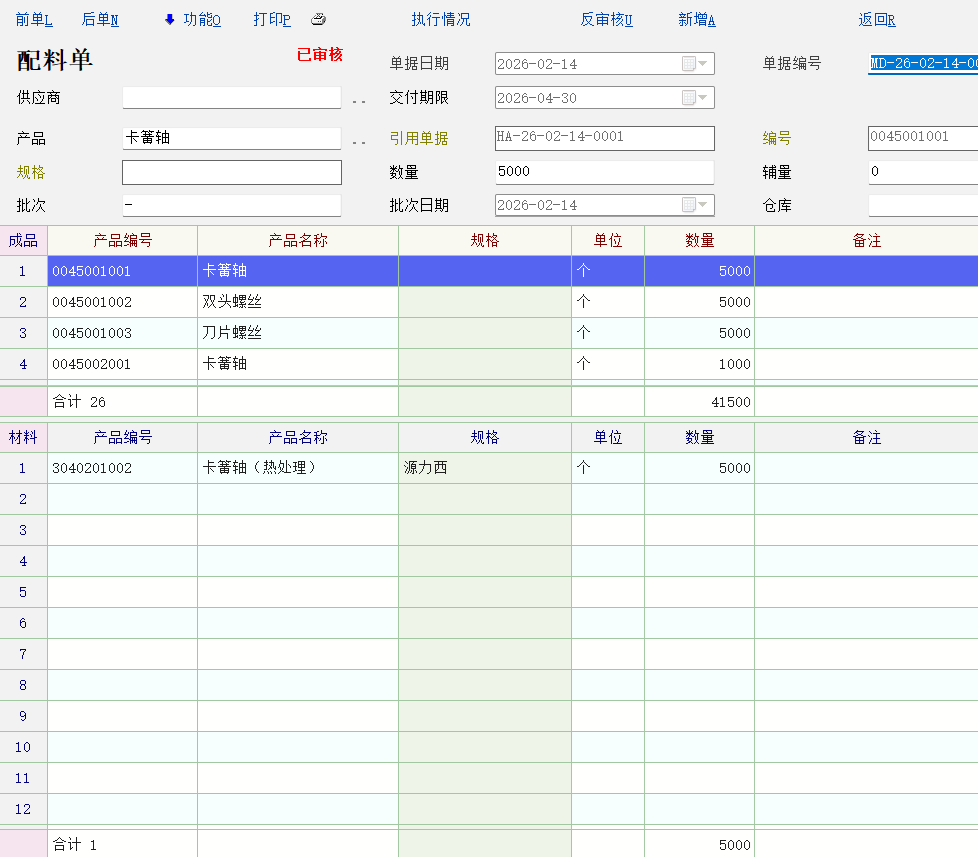Expand the 批次日期 date dropdown arrow
The image size is (978, 857).
(x=704, y=205)
